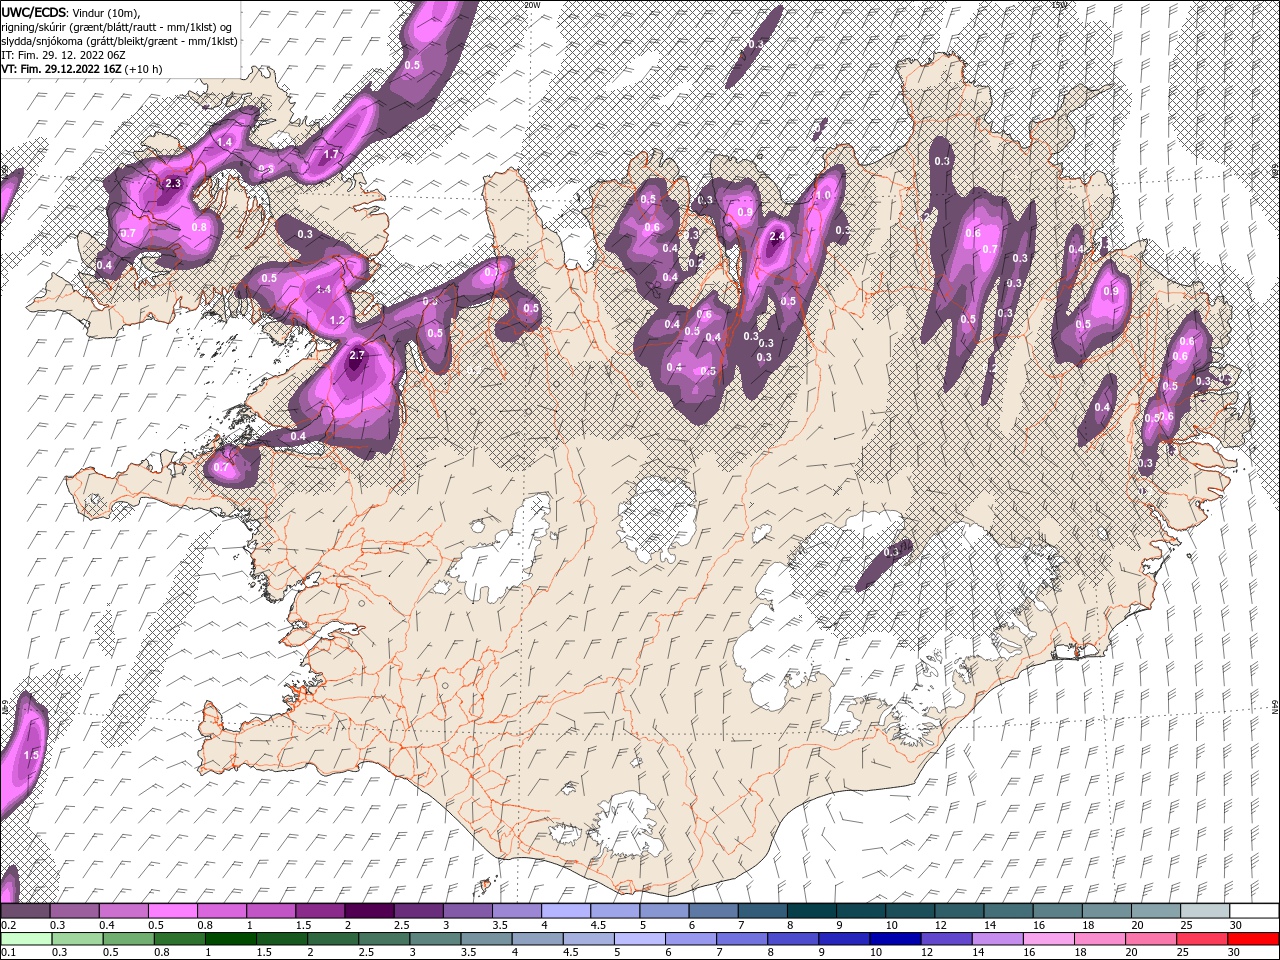
Task: Pick the dark green 1–1.5 swatch, bottom legend row
Action: (231, 939)
